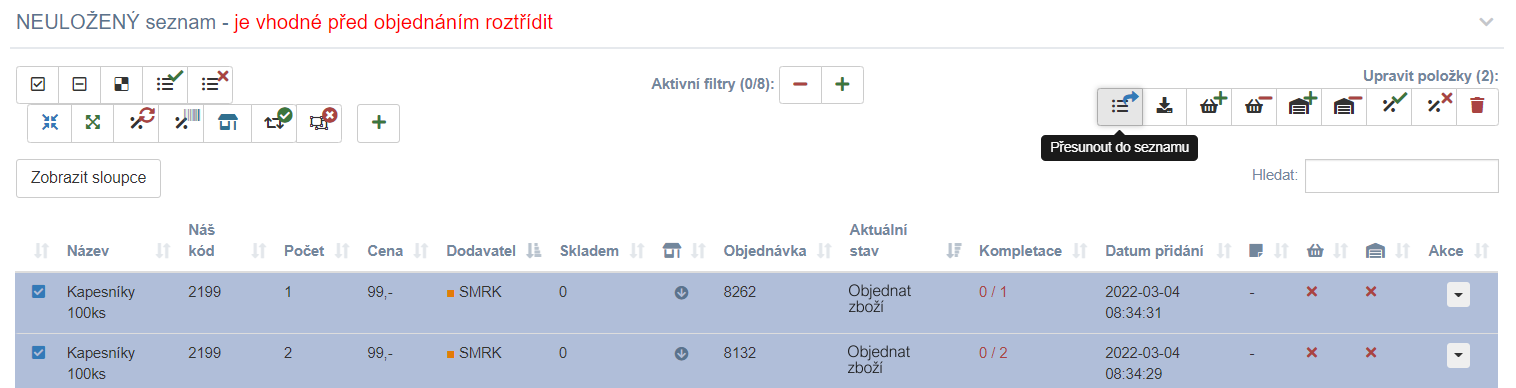Screen dimensions: 1516x388
Task: Uncheck the first Kapesníky row checkbox
Action: 39,292
